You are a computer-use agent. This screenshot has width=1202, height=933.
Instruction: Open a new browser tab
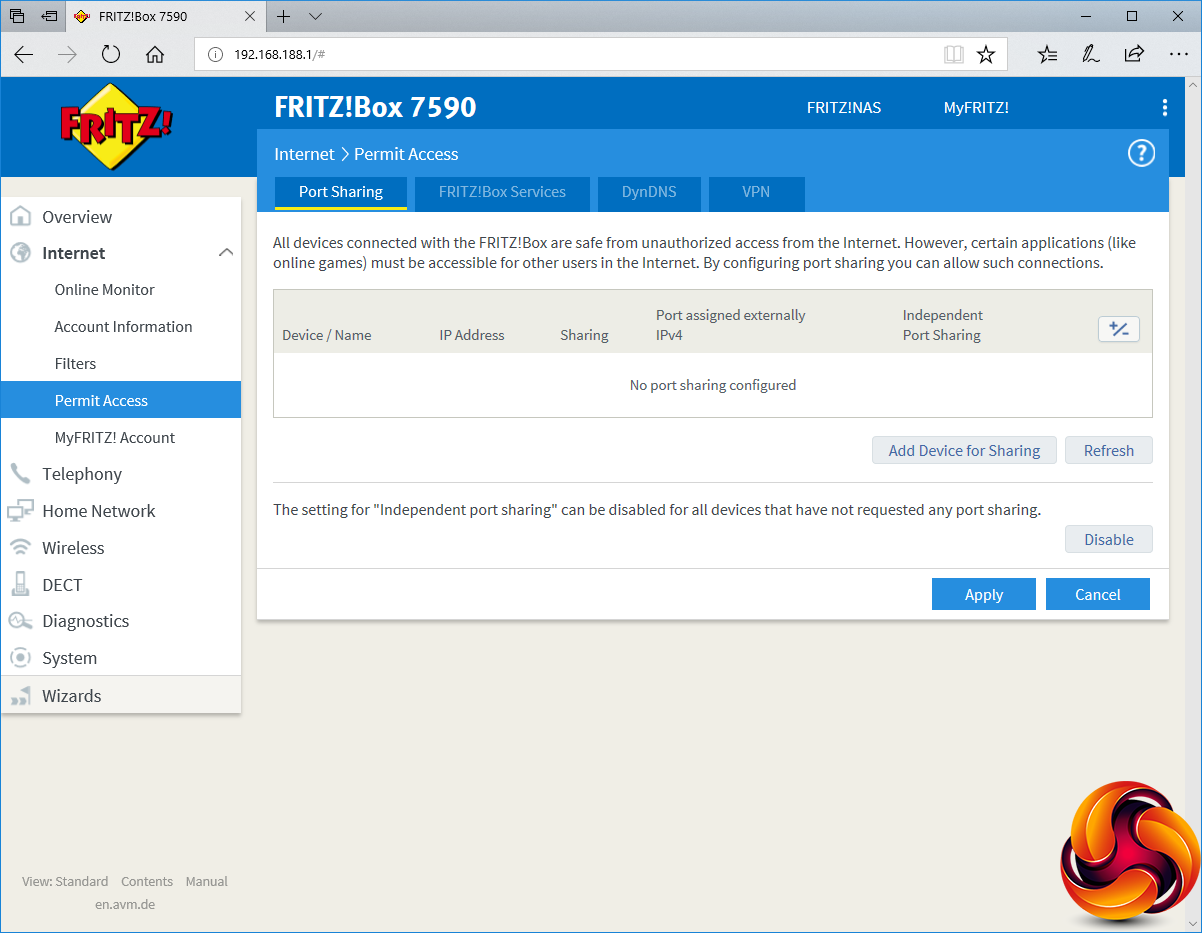click(x=284, y=17)
